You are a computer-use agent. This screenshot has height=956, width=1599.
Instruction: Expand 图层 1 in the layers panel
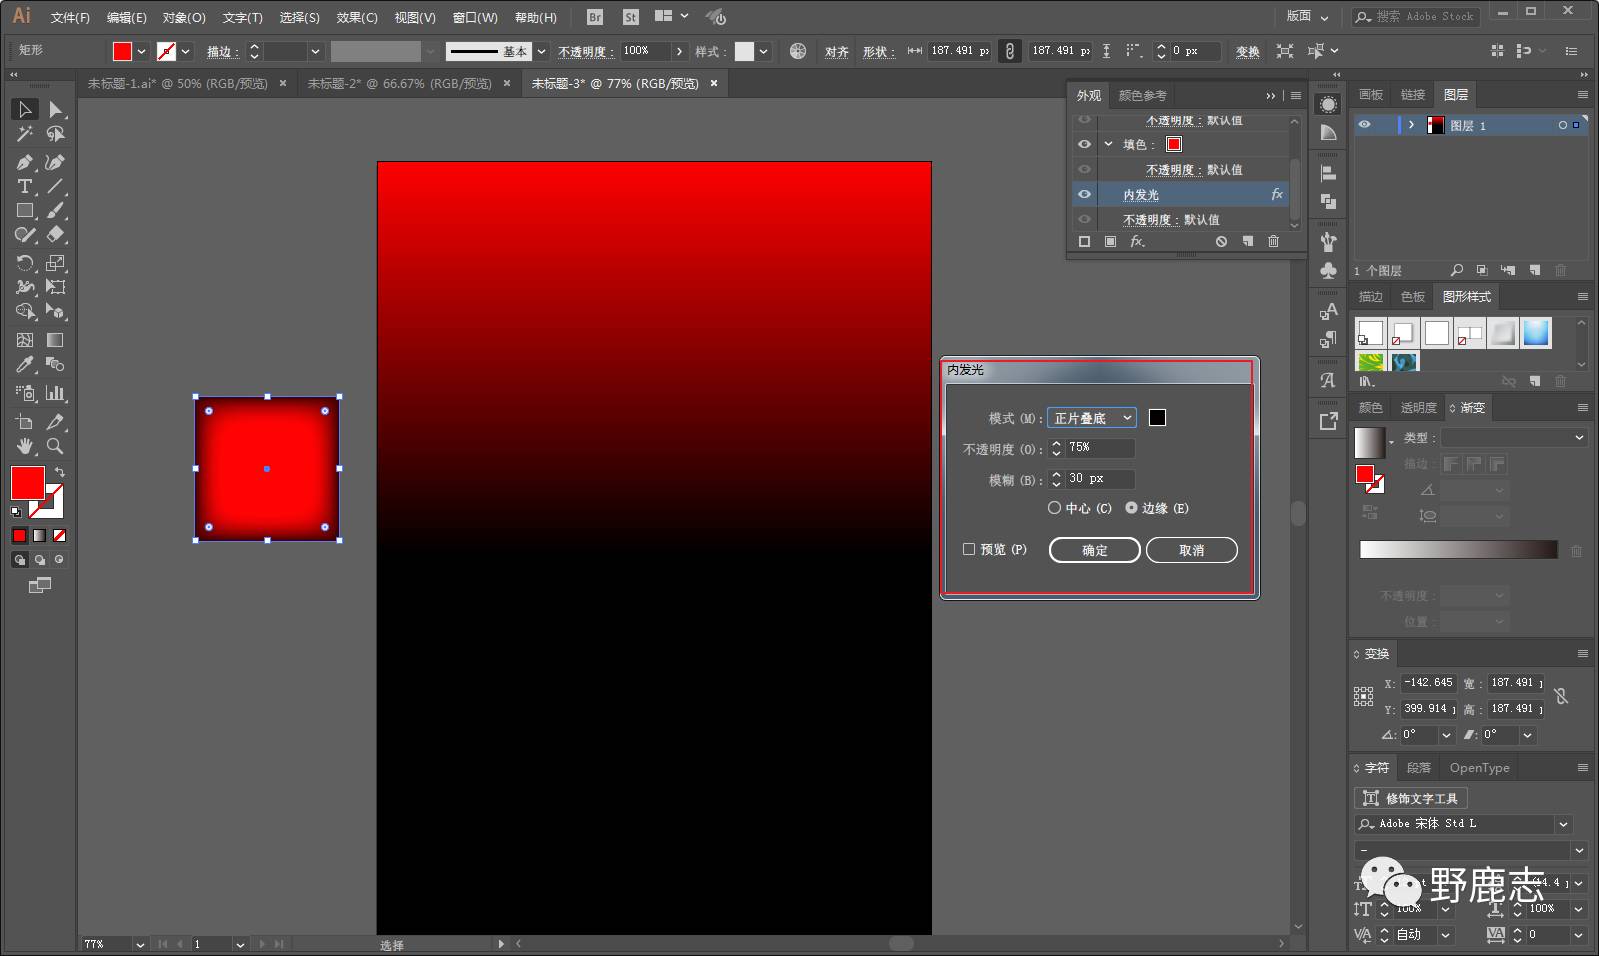tap(1411, 125)
